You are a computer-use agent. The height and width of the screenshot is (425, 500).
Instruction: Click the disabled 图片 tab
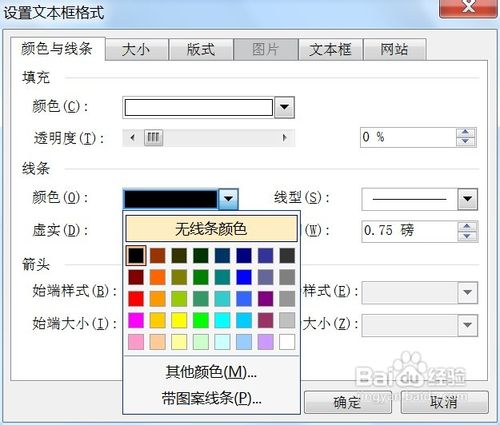click(266, 49)
